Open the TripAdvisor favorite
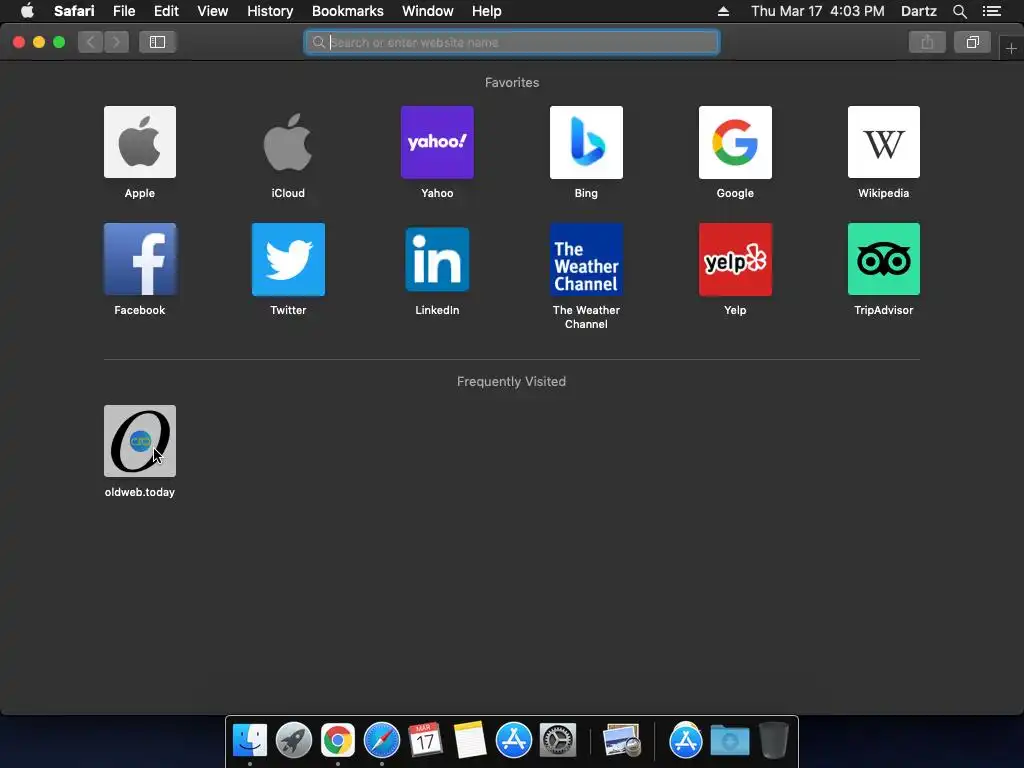Viewport: 1024px width, 768px height. (x=884, y=259)
